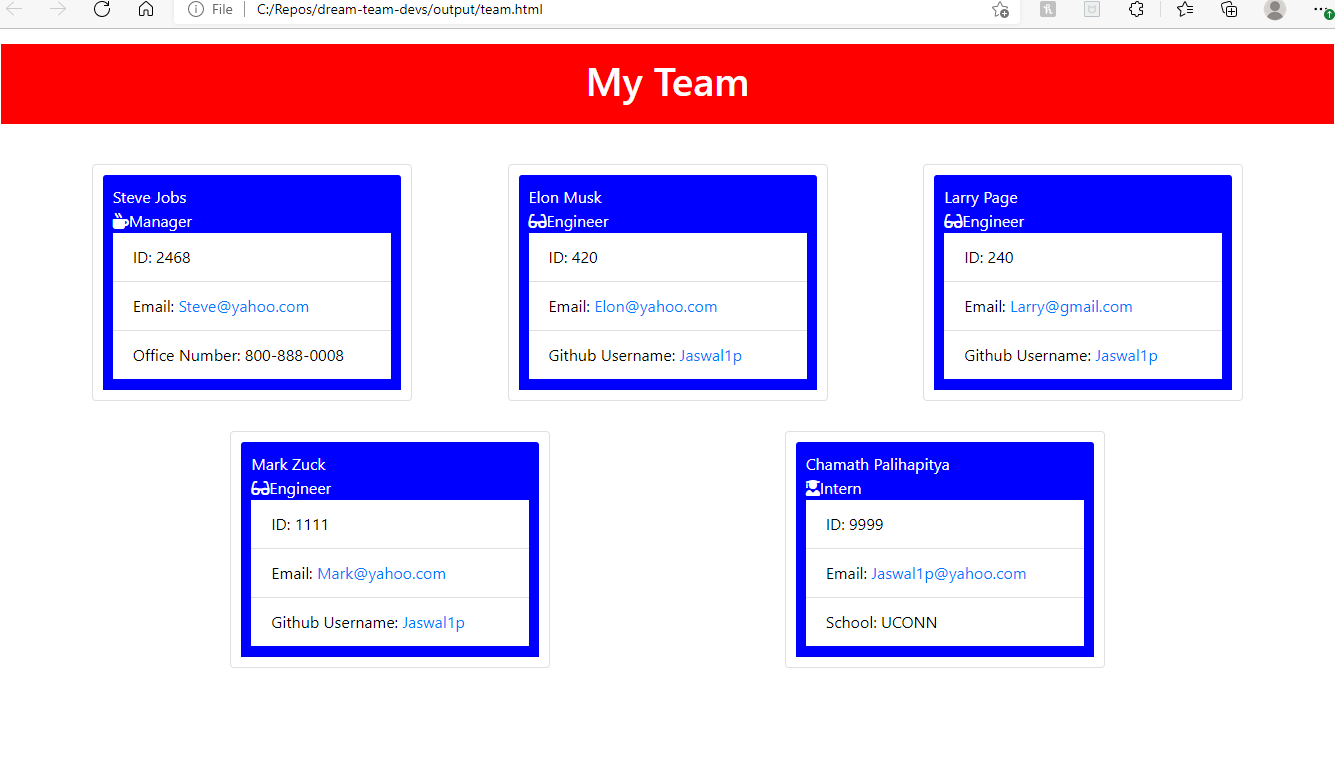Toggle adding this page to favorites
This screenshot has height=762, width=1335.
[x=998, y=9]
